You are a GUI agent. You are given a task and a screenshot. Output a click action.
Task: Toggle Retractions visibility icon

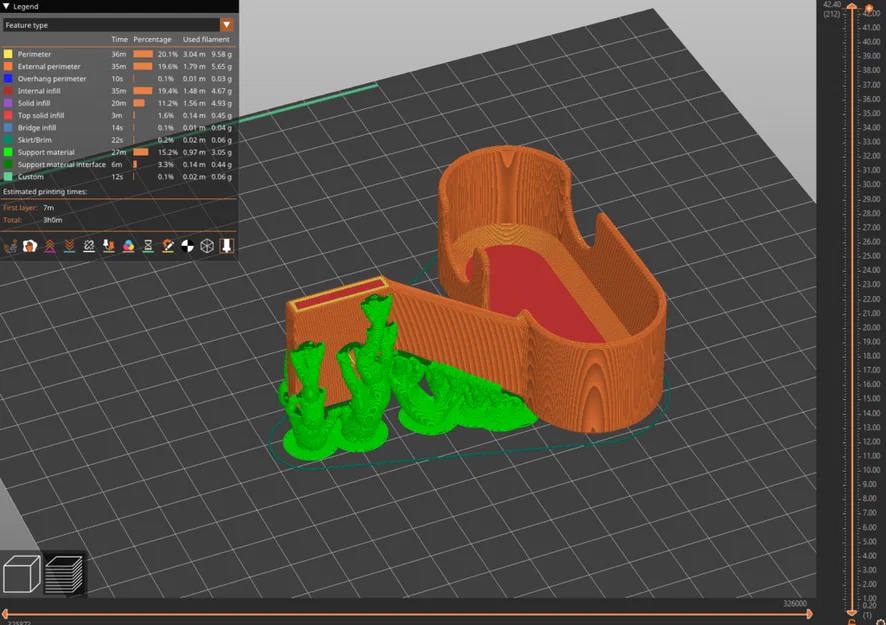click(50, 246)
